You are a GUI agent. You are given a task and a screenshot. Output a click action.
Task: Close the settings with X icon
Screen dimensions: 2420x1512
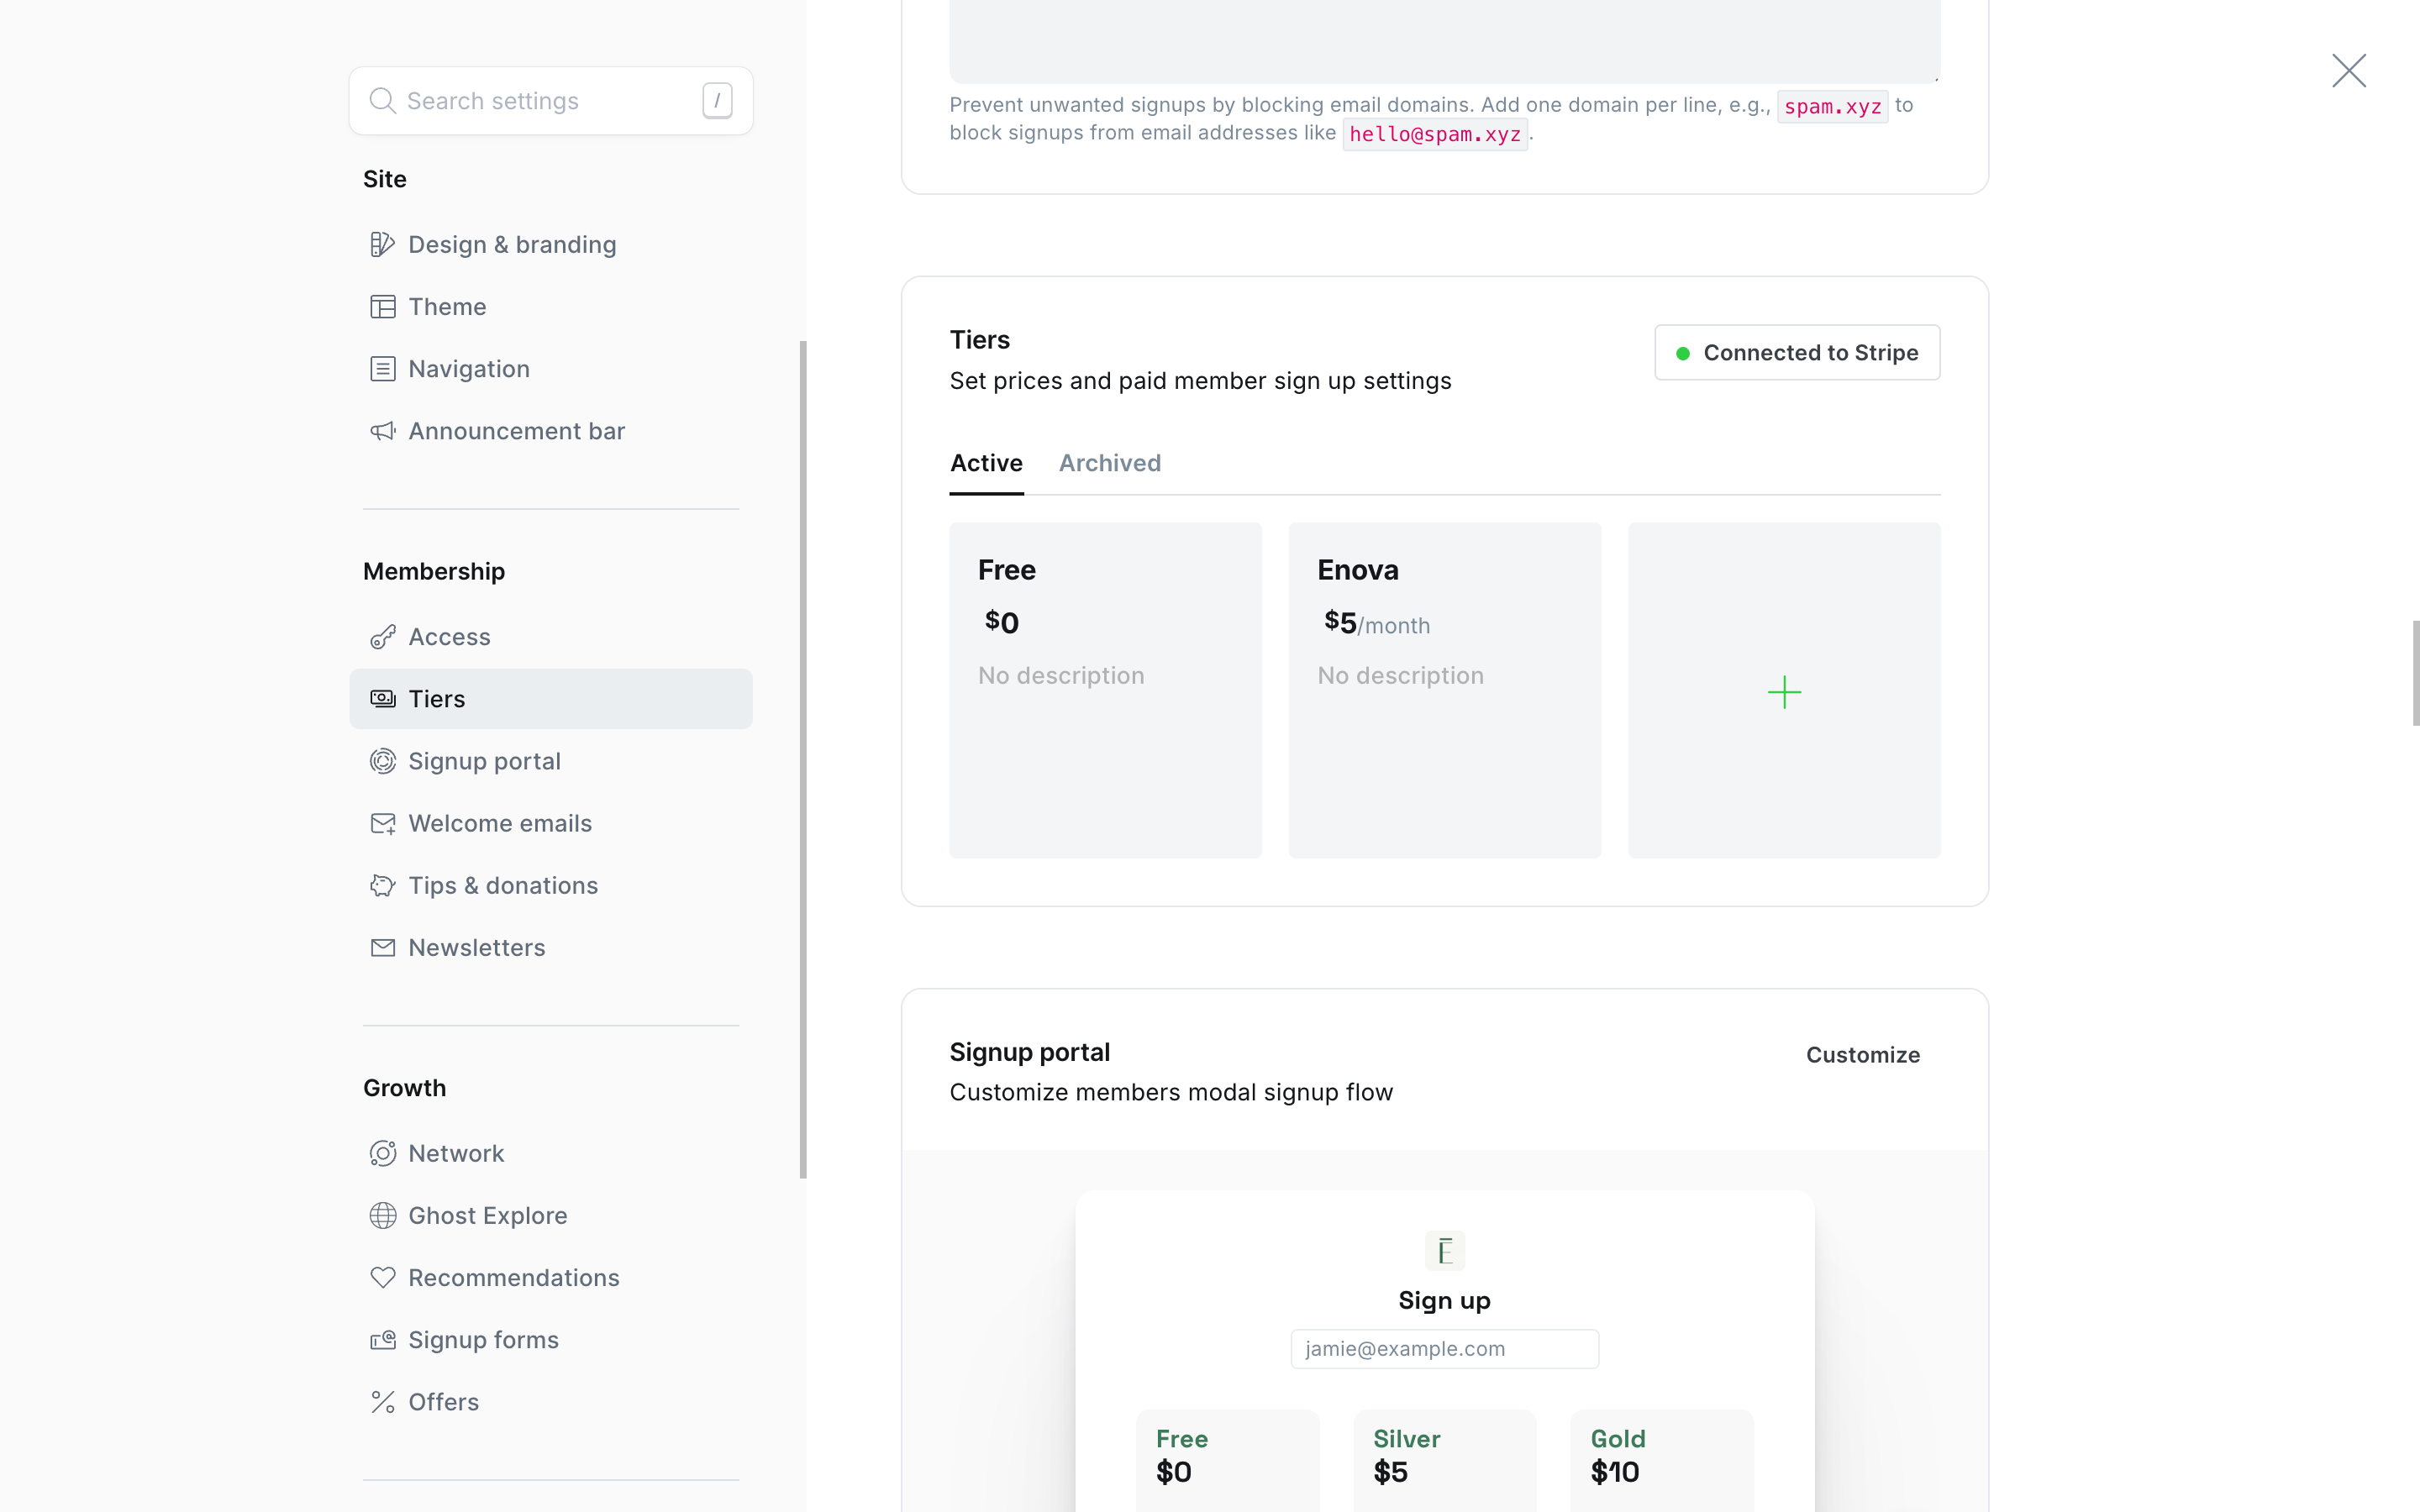point(2348,70)
